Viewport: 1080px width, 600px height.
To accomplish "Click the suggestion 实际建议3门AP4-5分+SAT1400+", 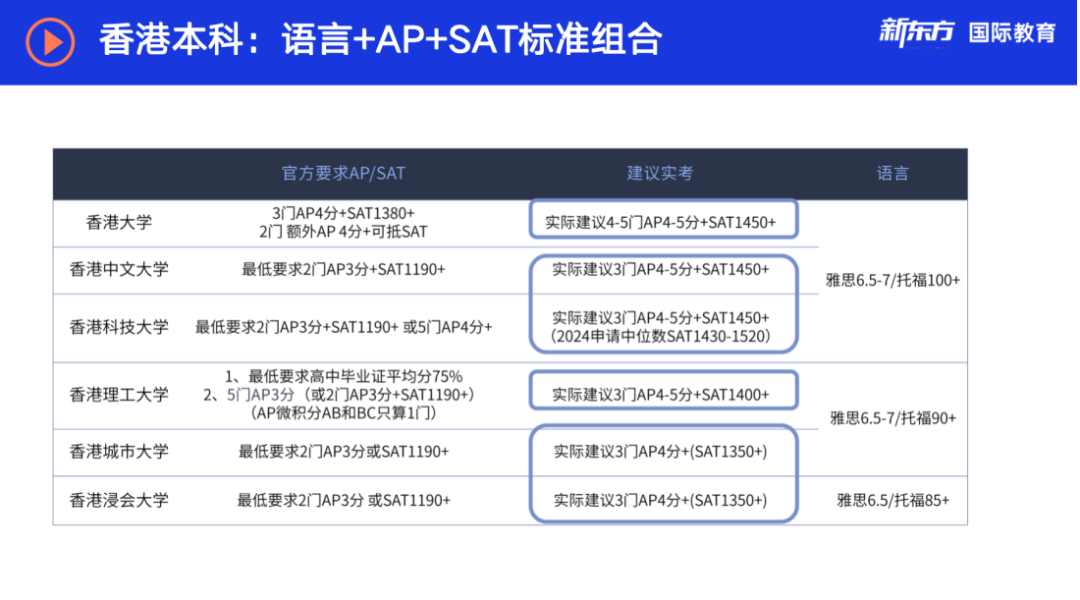I will [x=660, y=395].
